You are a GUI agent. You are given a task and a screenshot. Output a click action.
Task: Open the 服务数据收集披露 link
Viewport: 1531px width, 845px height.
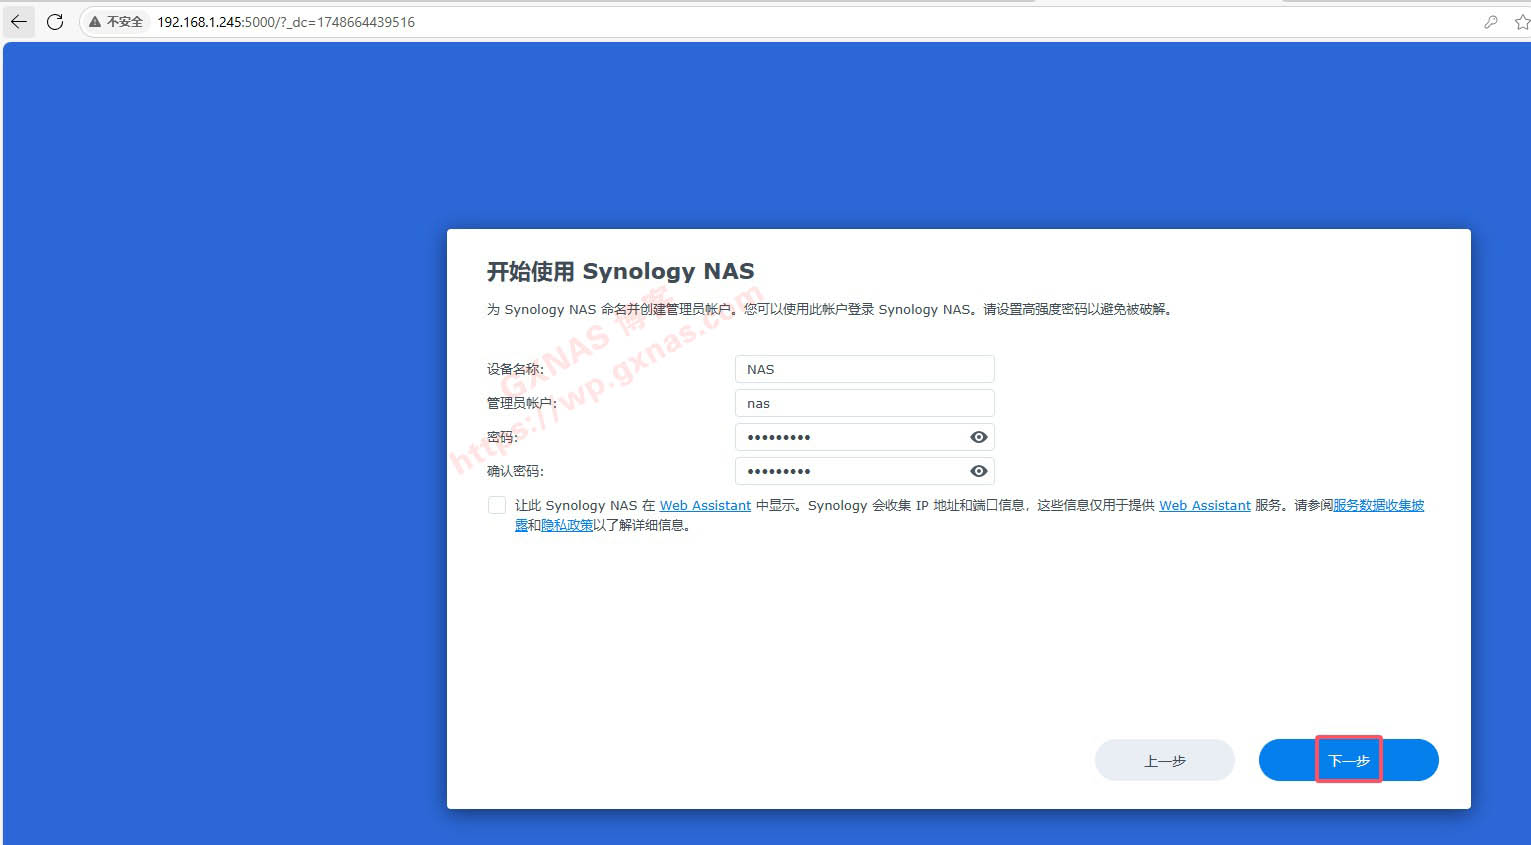[x=1378, y=506]
